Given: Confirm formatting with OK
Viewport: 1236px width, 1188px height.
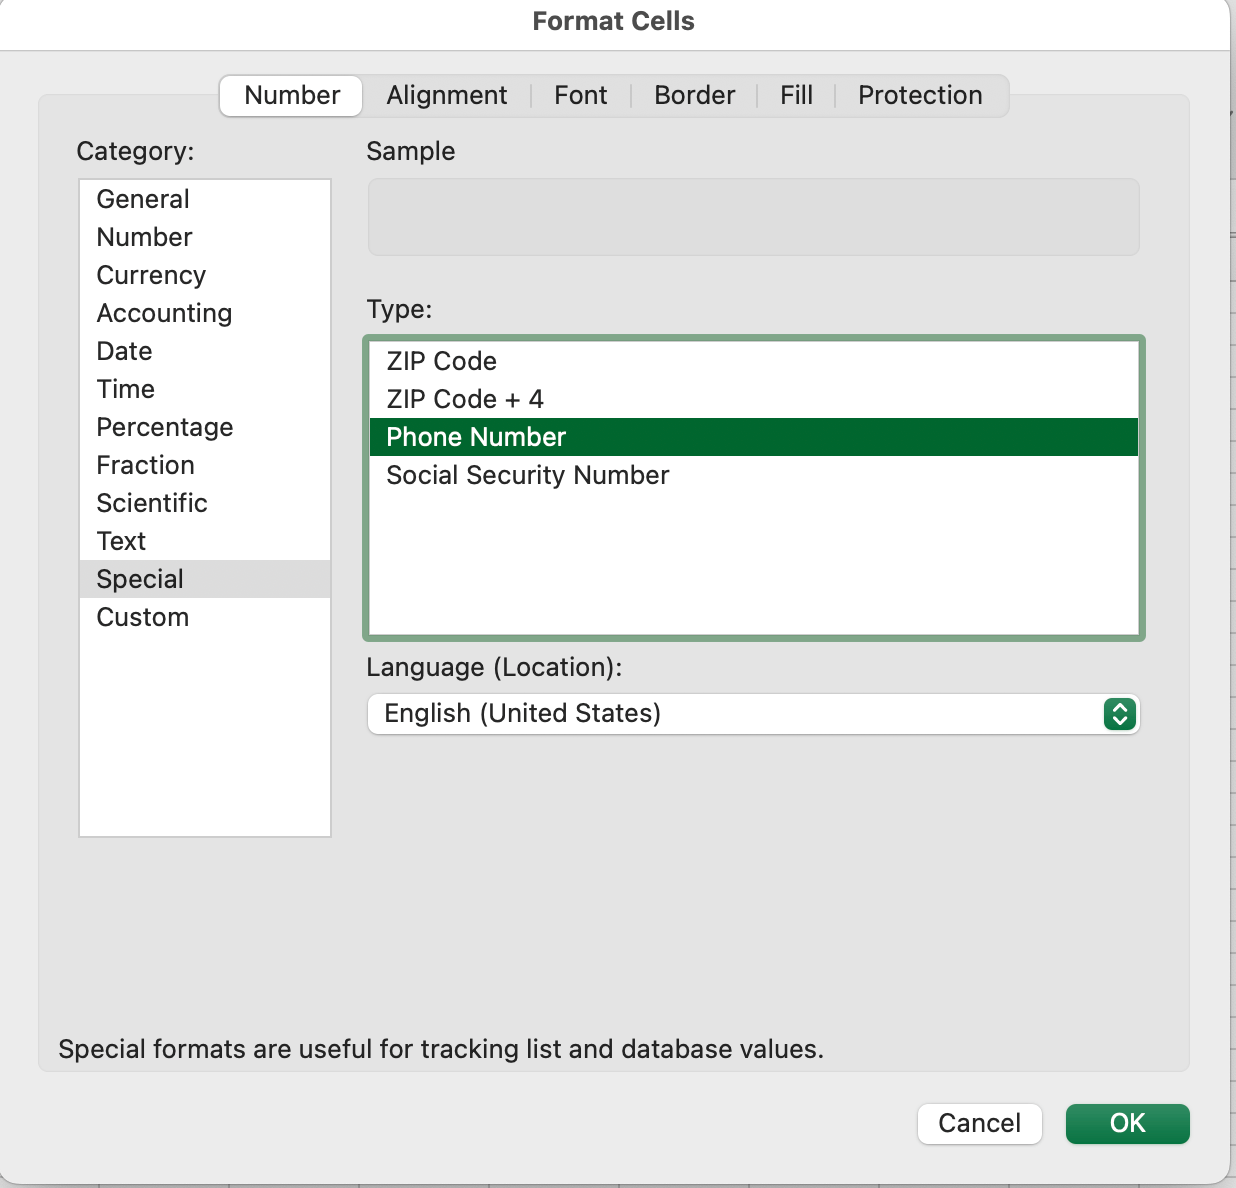Looking at the screenshot, I should pyautogui.click(x=1127, y=1123).
